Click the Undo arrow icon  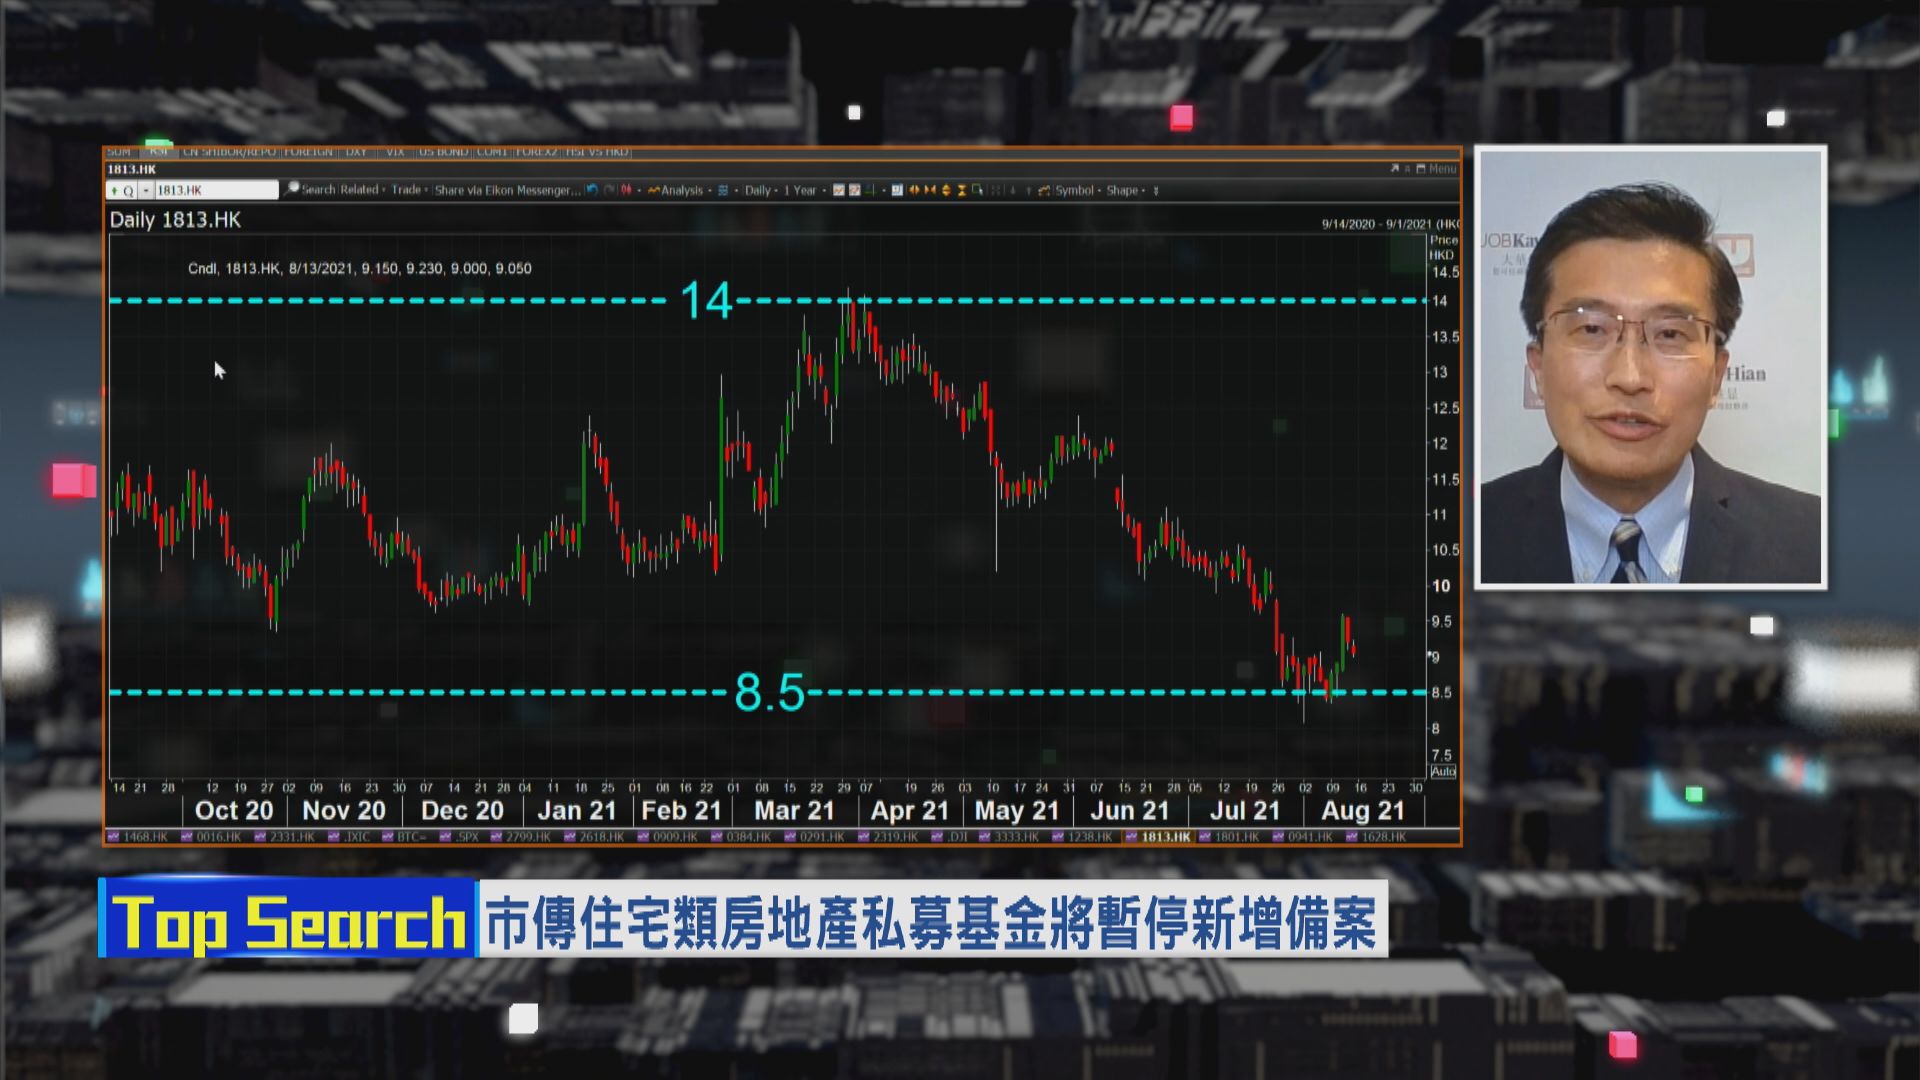coord(589,189)
